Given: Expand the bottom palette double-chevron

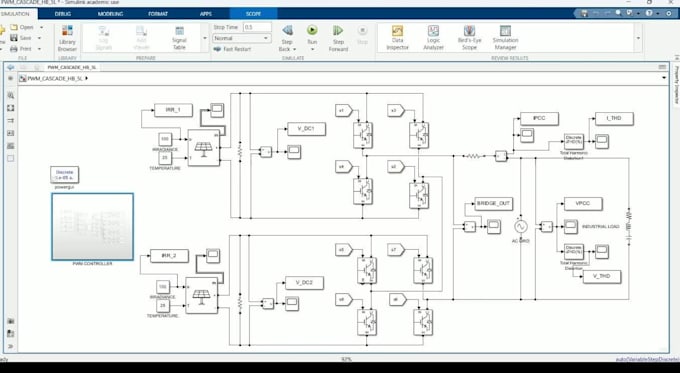Looking at the screenshot, I should (11, 346).
